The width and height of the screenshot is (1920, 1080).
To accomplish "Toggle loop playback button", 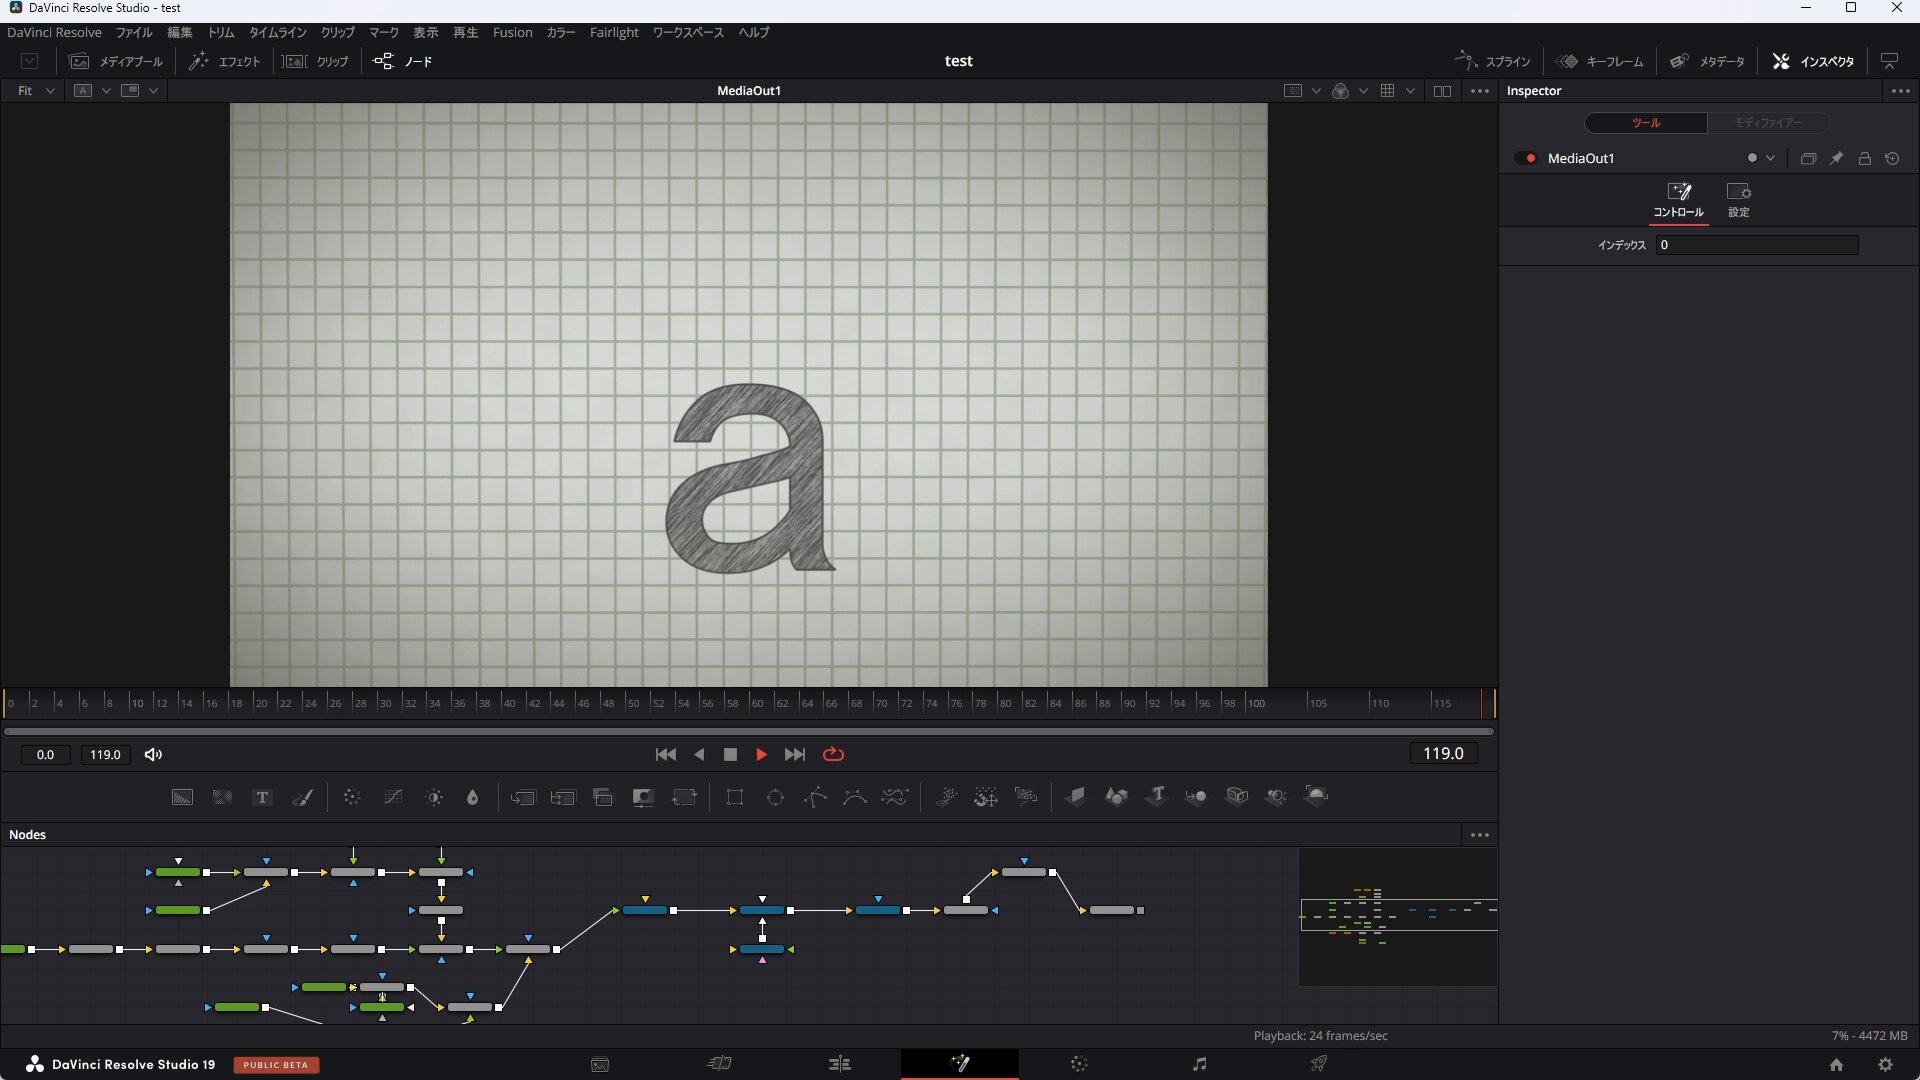I will click(x=833, y=755).
